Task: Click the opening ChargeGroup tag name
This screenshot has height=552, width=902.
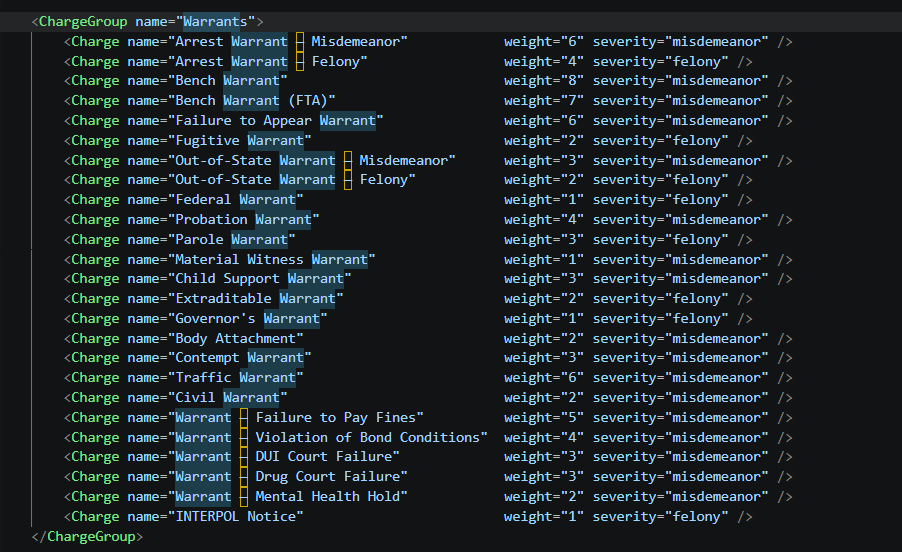Action: point(83,22)
